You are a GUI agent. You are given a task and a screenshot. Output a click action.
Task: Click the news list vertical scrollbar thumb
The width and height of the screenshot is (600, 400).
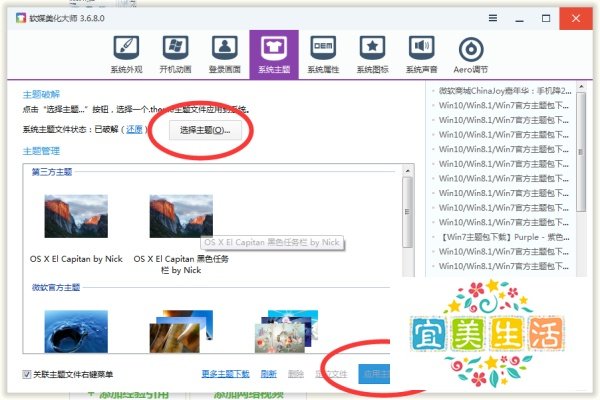[581, 152]
